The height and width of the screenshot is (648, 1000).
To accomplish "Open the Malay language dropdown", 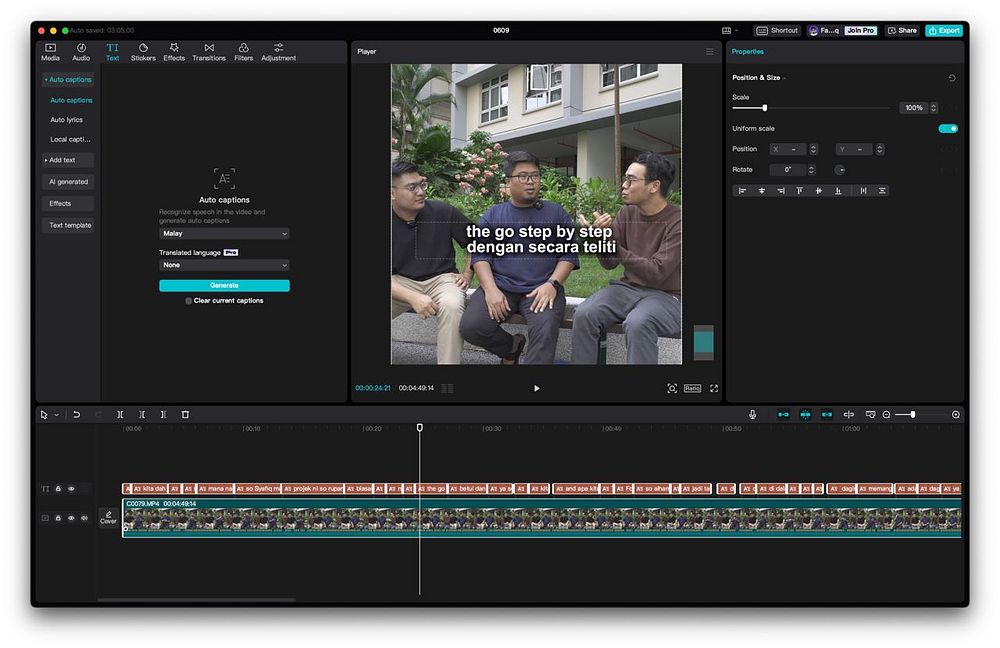I will [x=224, y=234].
